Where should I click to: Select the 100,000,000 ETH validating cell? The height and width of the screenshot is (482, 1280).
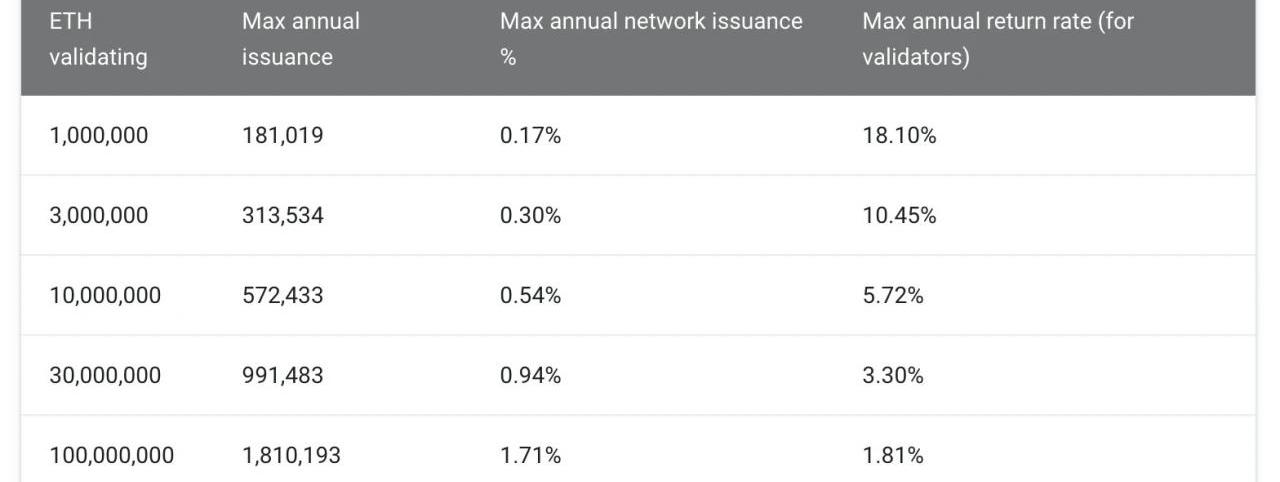pyautogui.click(x=111, y=456)
